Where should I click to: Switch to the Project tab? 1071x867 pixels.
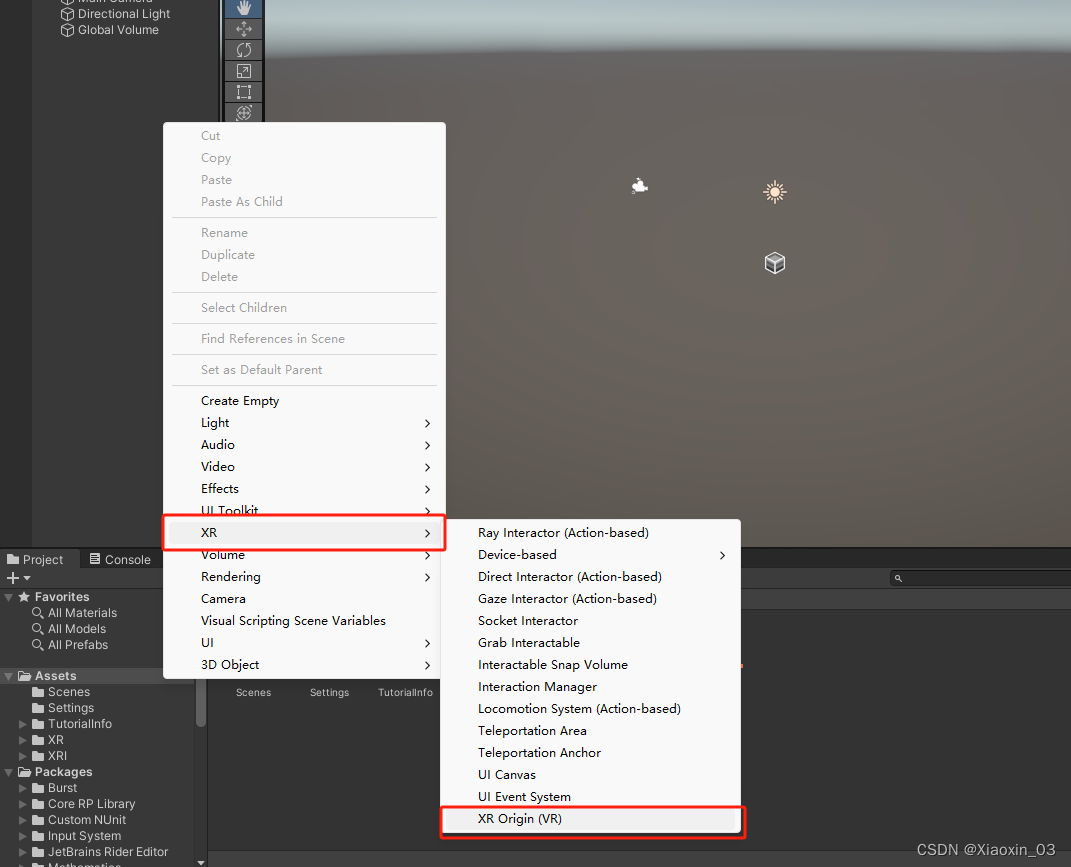(x=40, y=559)
